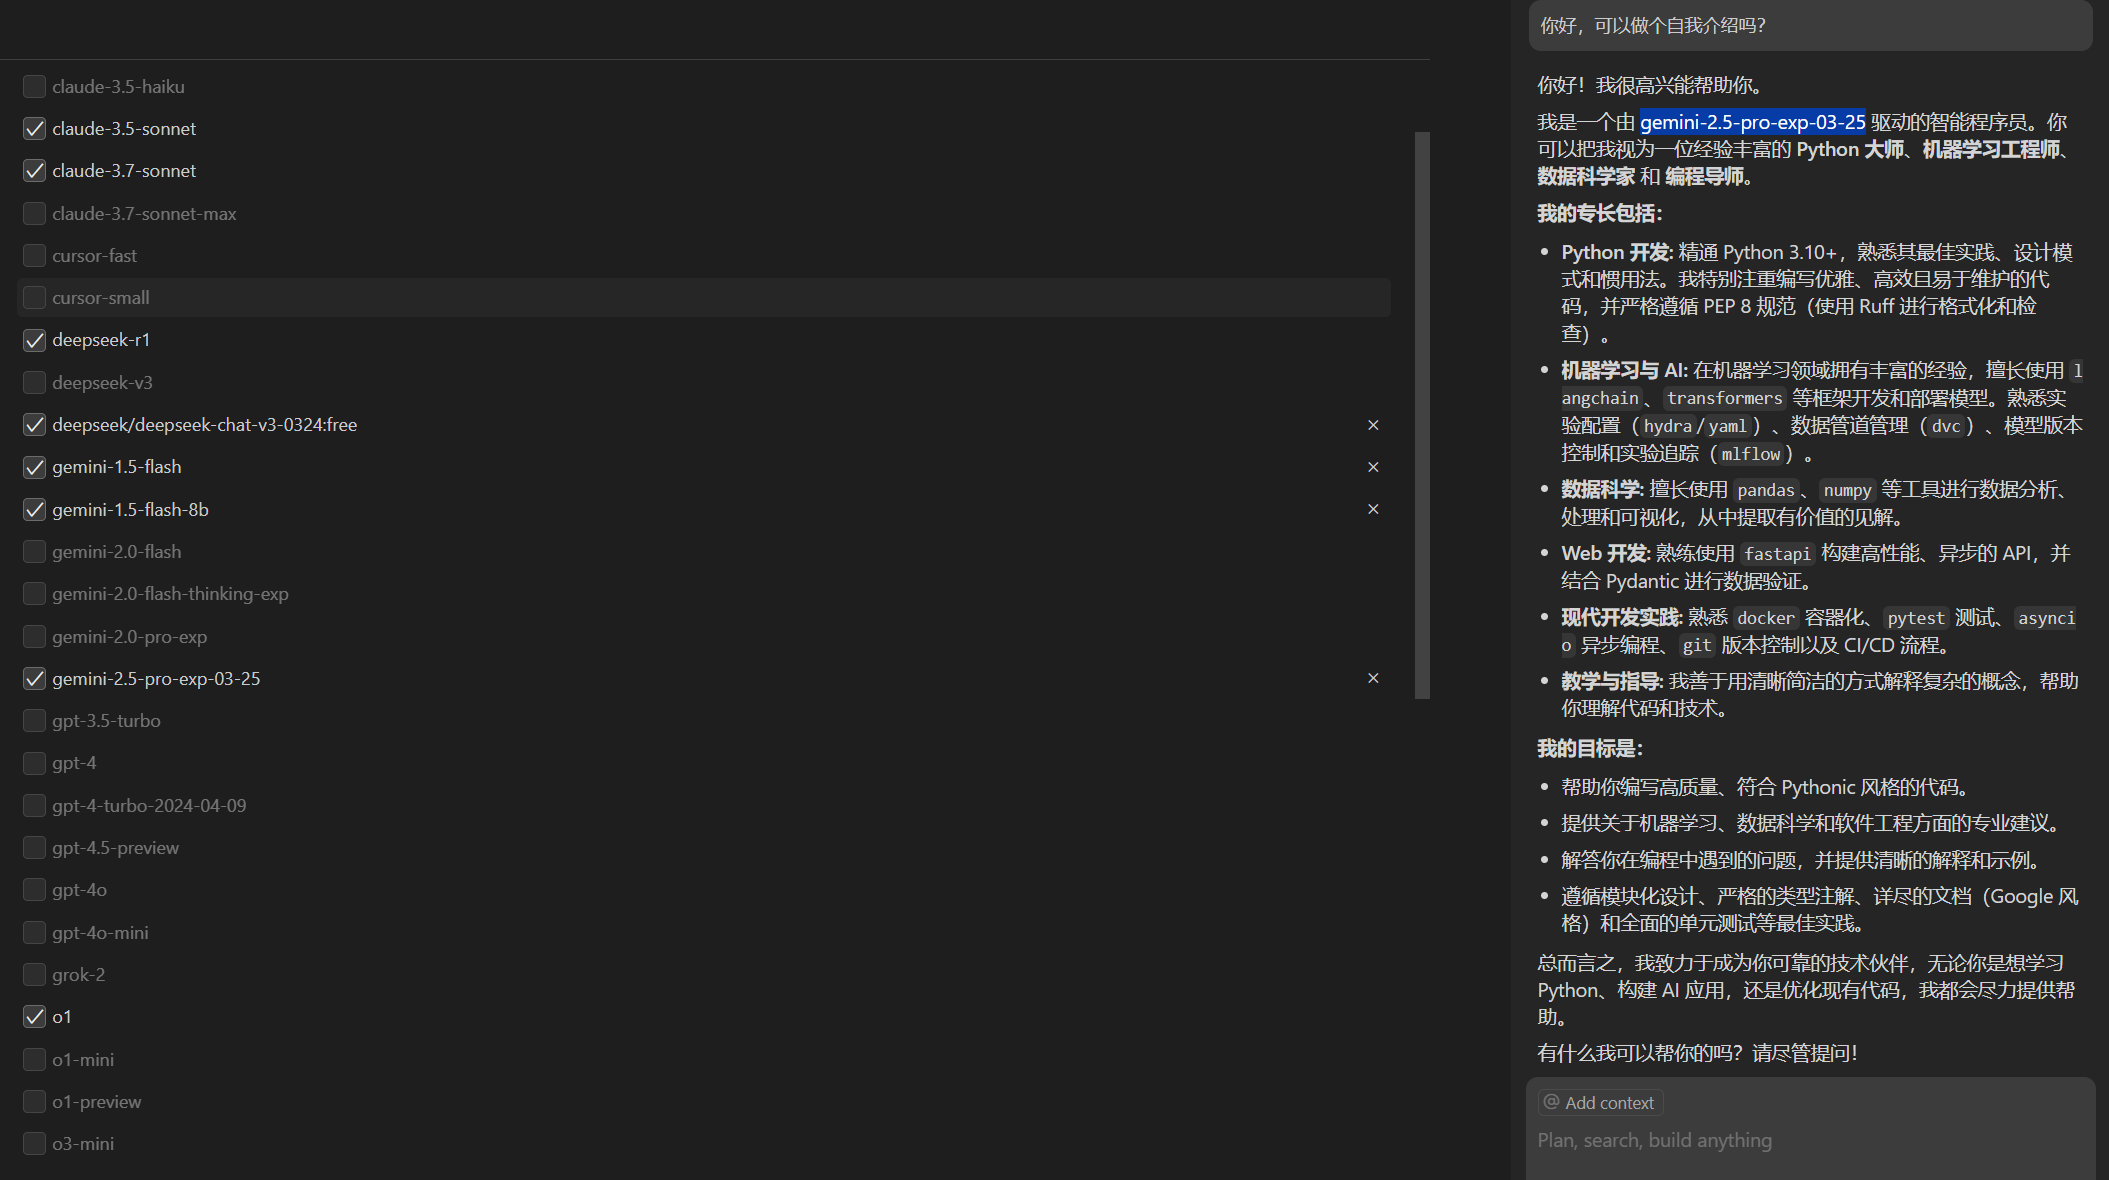Click the 'transformers' inline code text

click(1724, 398)
